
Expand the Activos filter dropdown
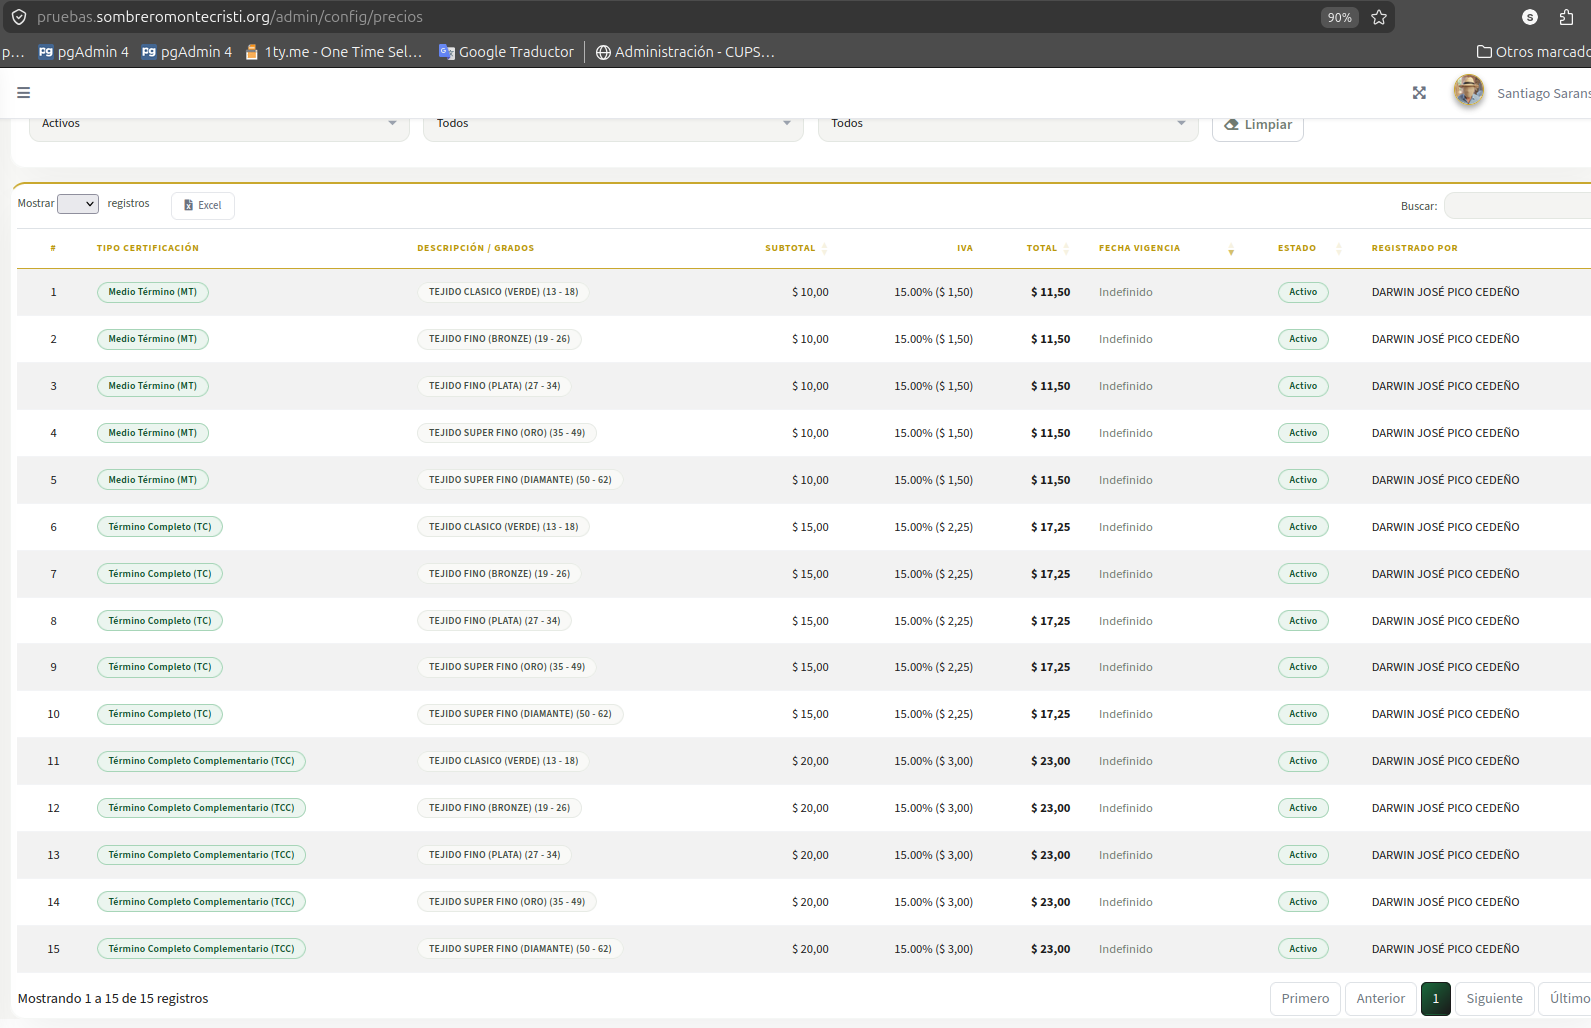pyautogui.click(x=219, y=124)
